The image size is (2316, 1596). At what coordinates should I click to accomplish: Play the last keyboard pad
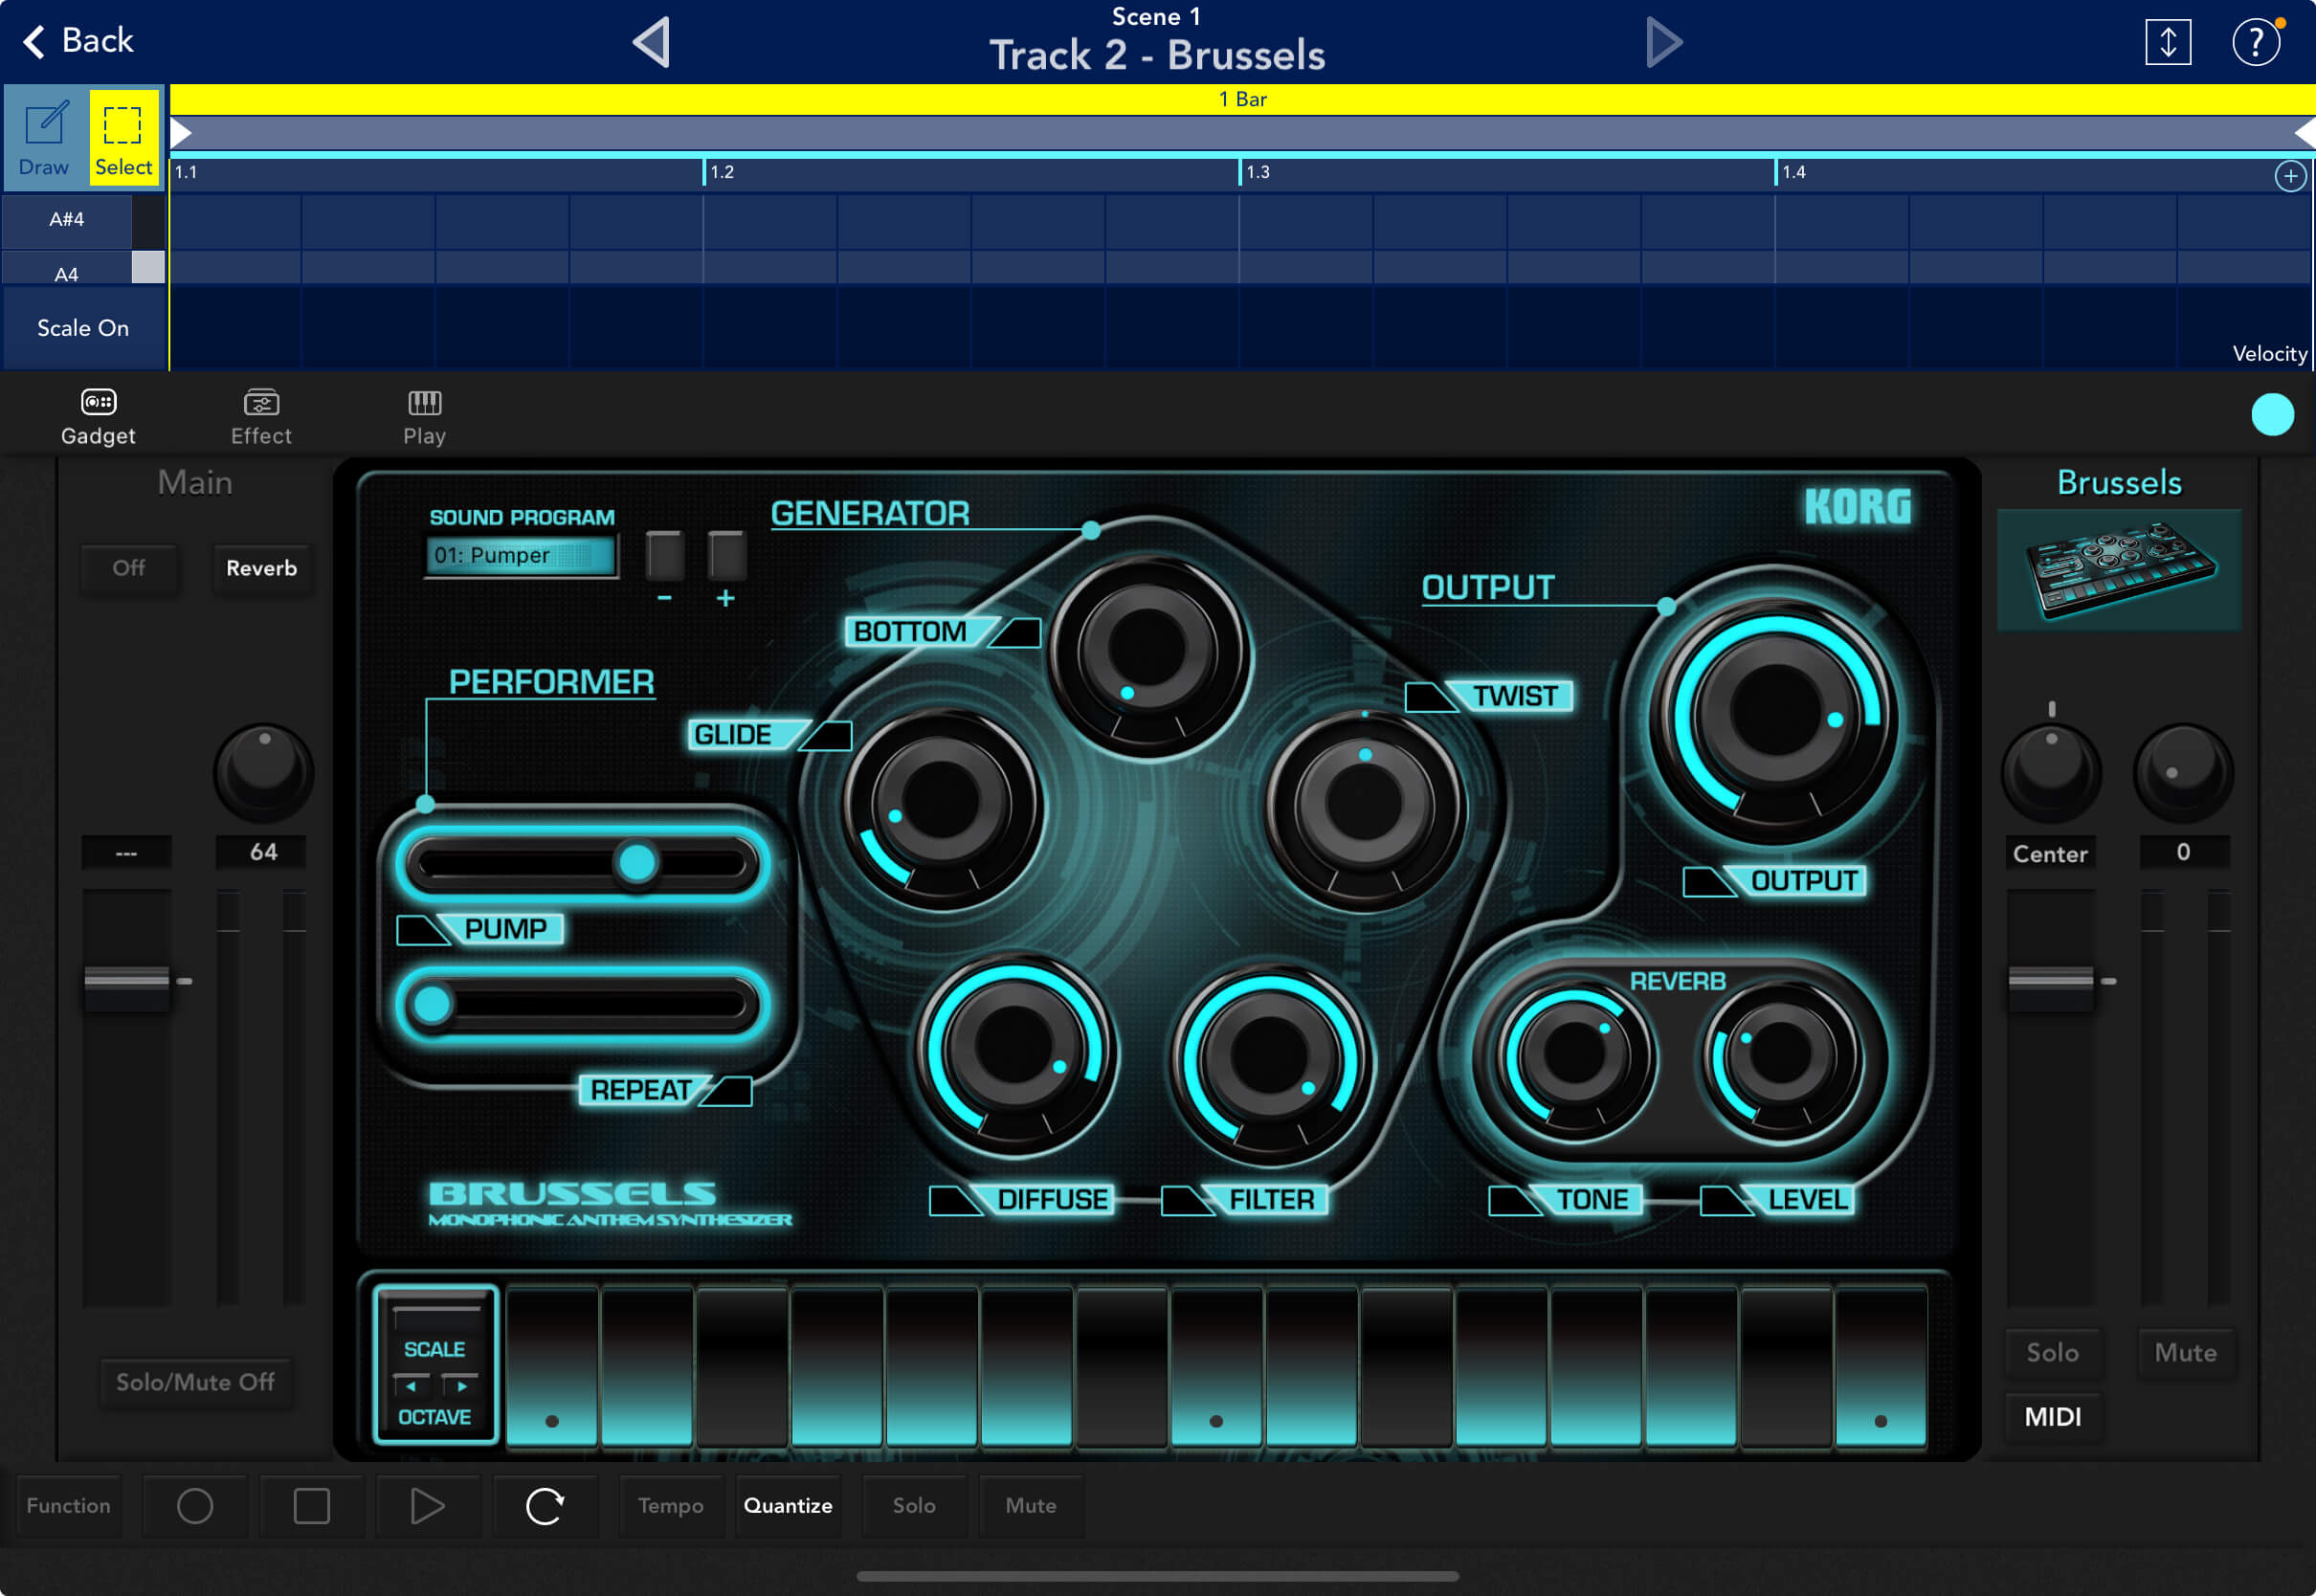pos(1880,1366)
